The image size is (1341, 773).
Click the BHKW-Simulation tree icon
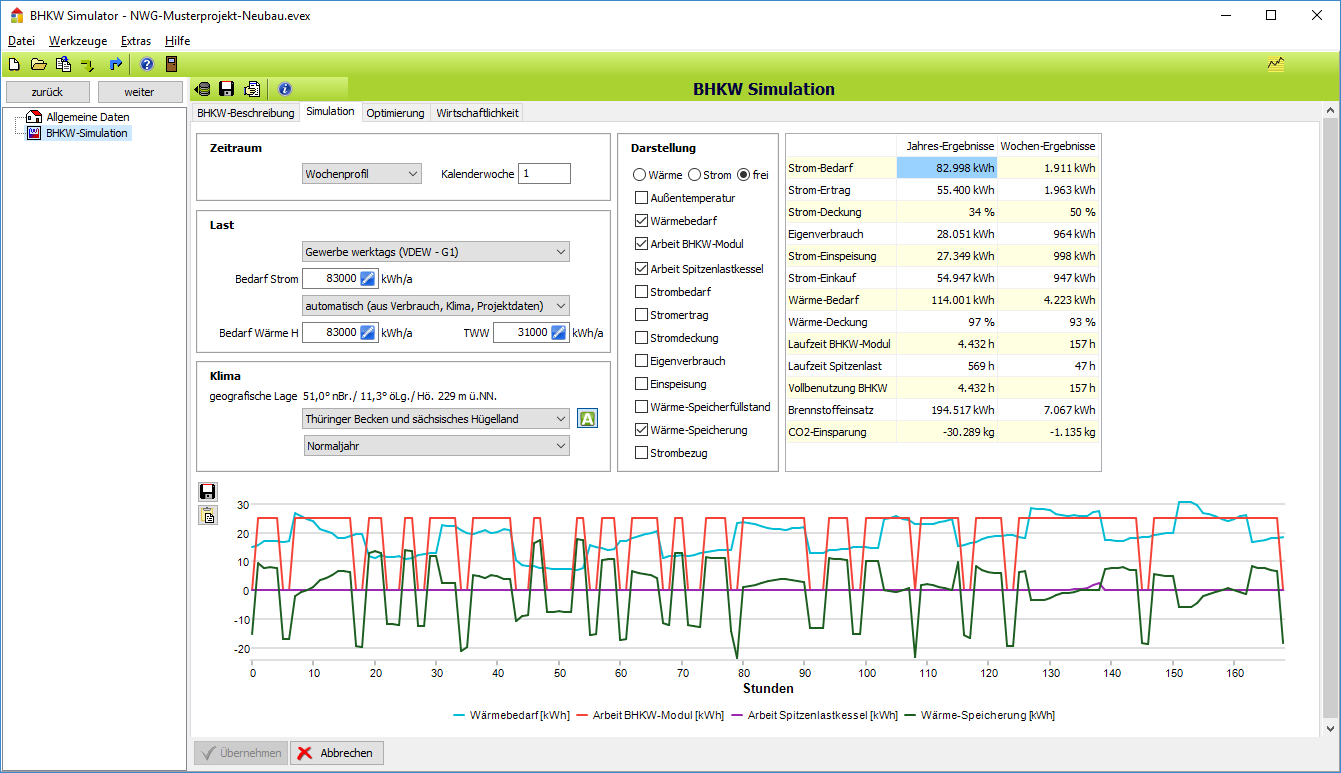coord(34,132)
